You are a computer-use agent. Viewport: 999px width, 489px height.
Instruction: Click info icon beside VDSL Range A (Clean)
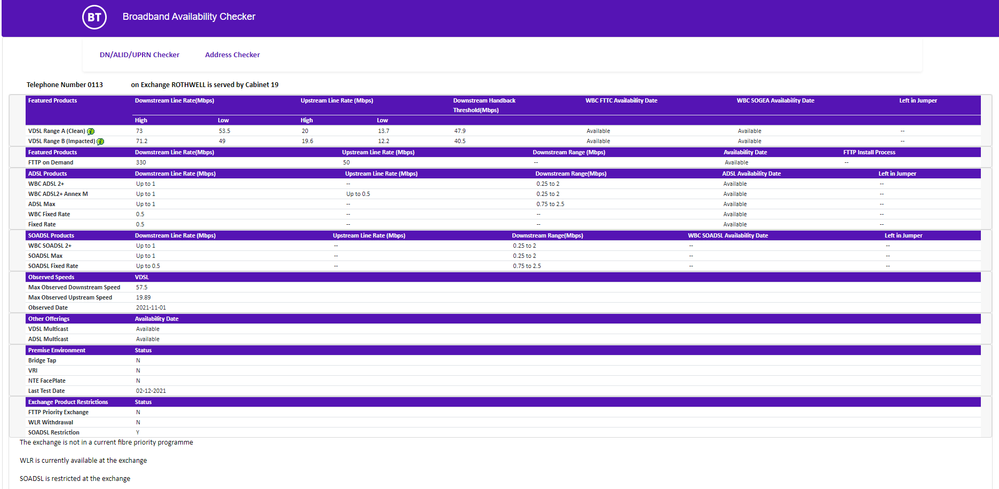[90, 131]
